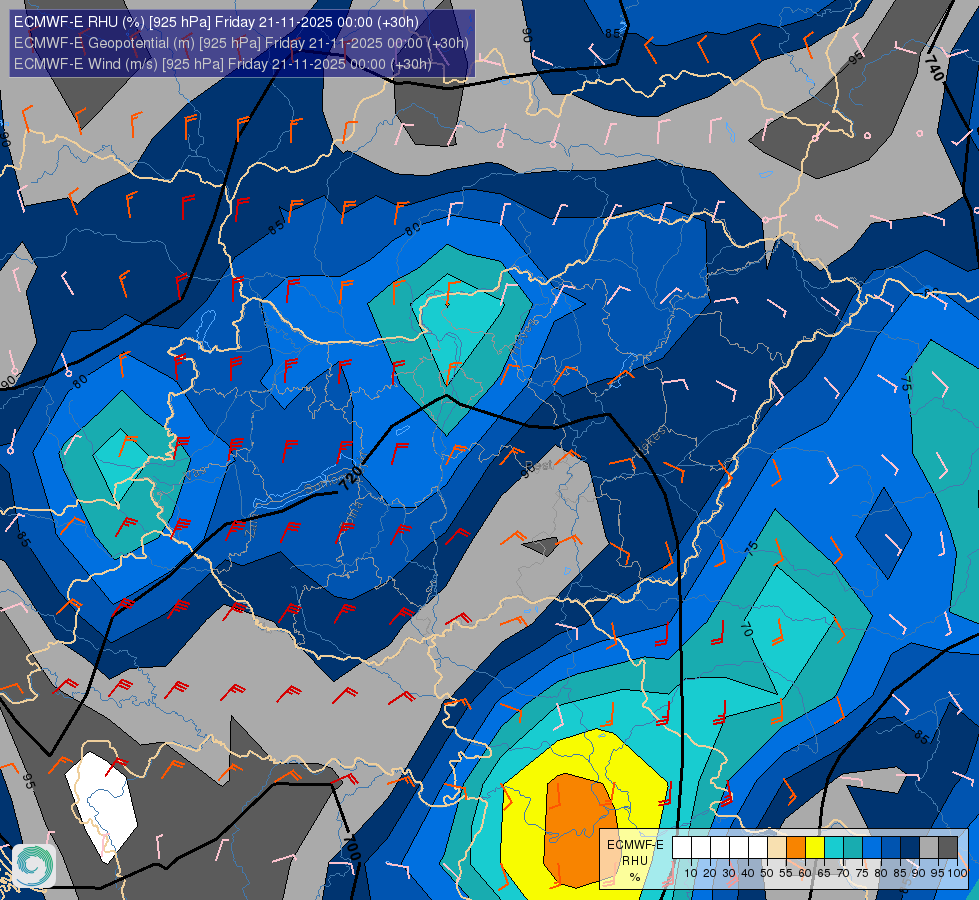979x900 pixels.
Task: Click the legend value 10
Action: 691,873
